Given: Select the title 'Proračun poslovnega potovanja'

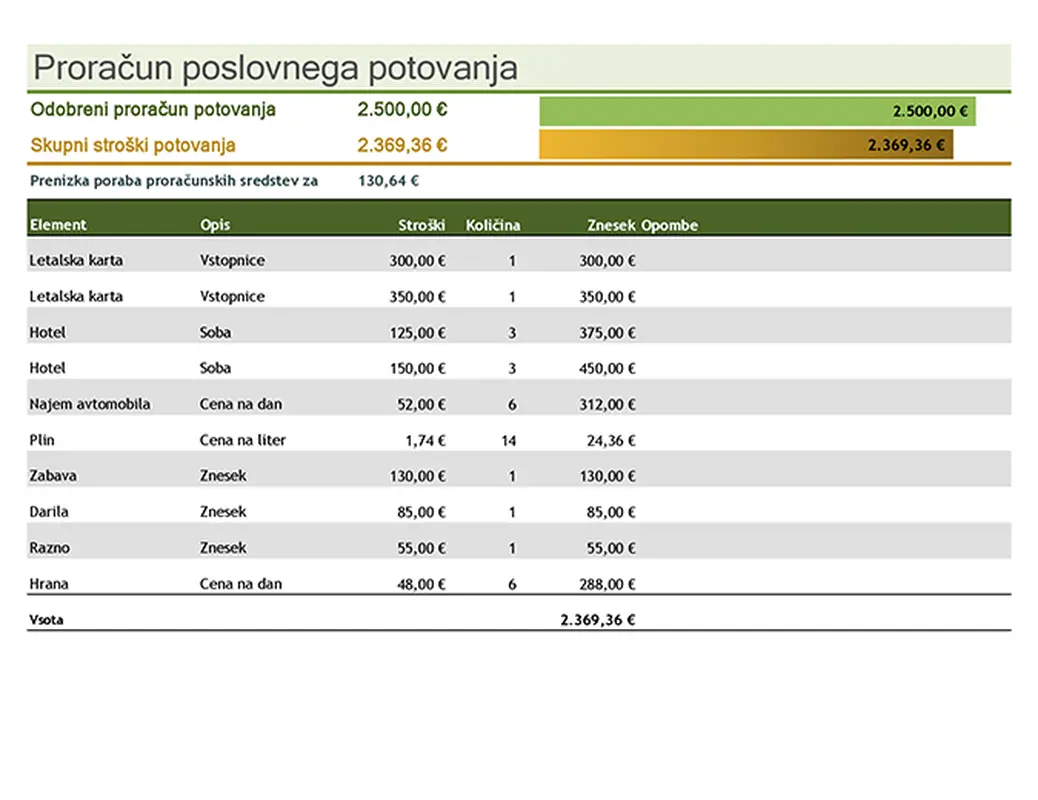Looking at the screenshot, I should click(x=275, y=68).
